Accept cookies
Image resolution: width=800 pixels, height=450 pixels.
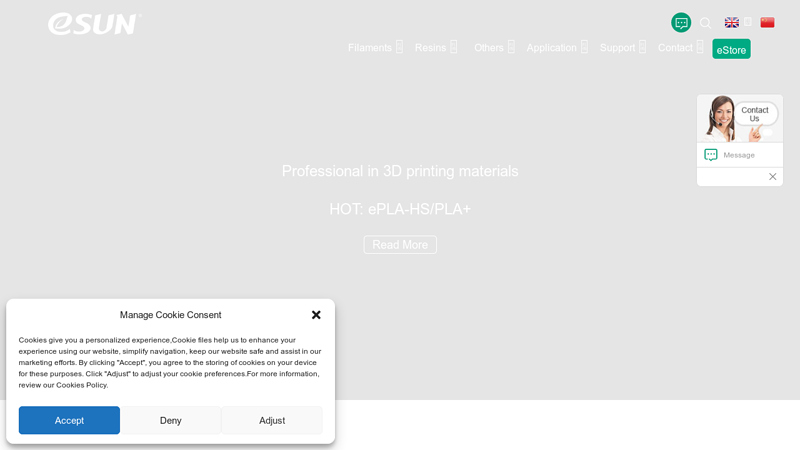point(69,420)
